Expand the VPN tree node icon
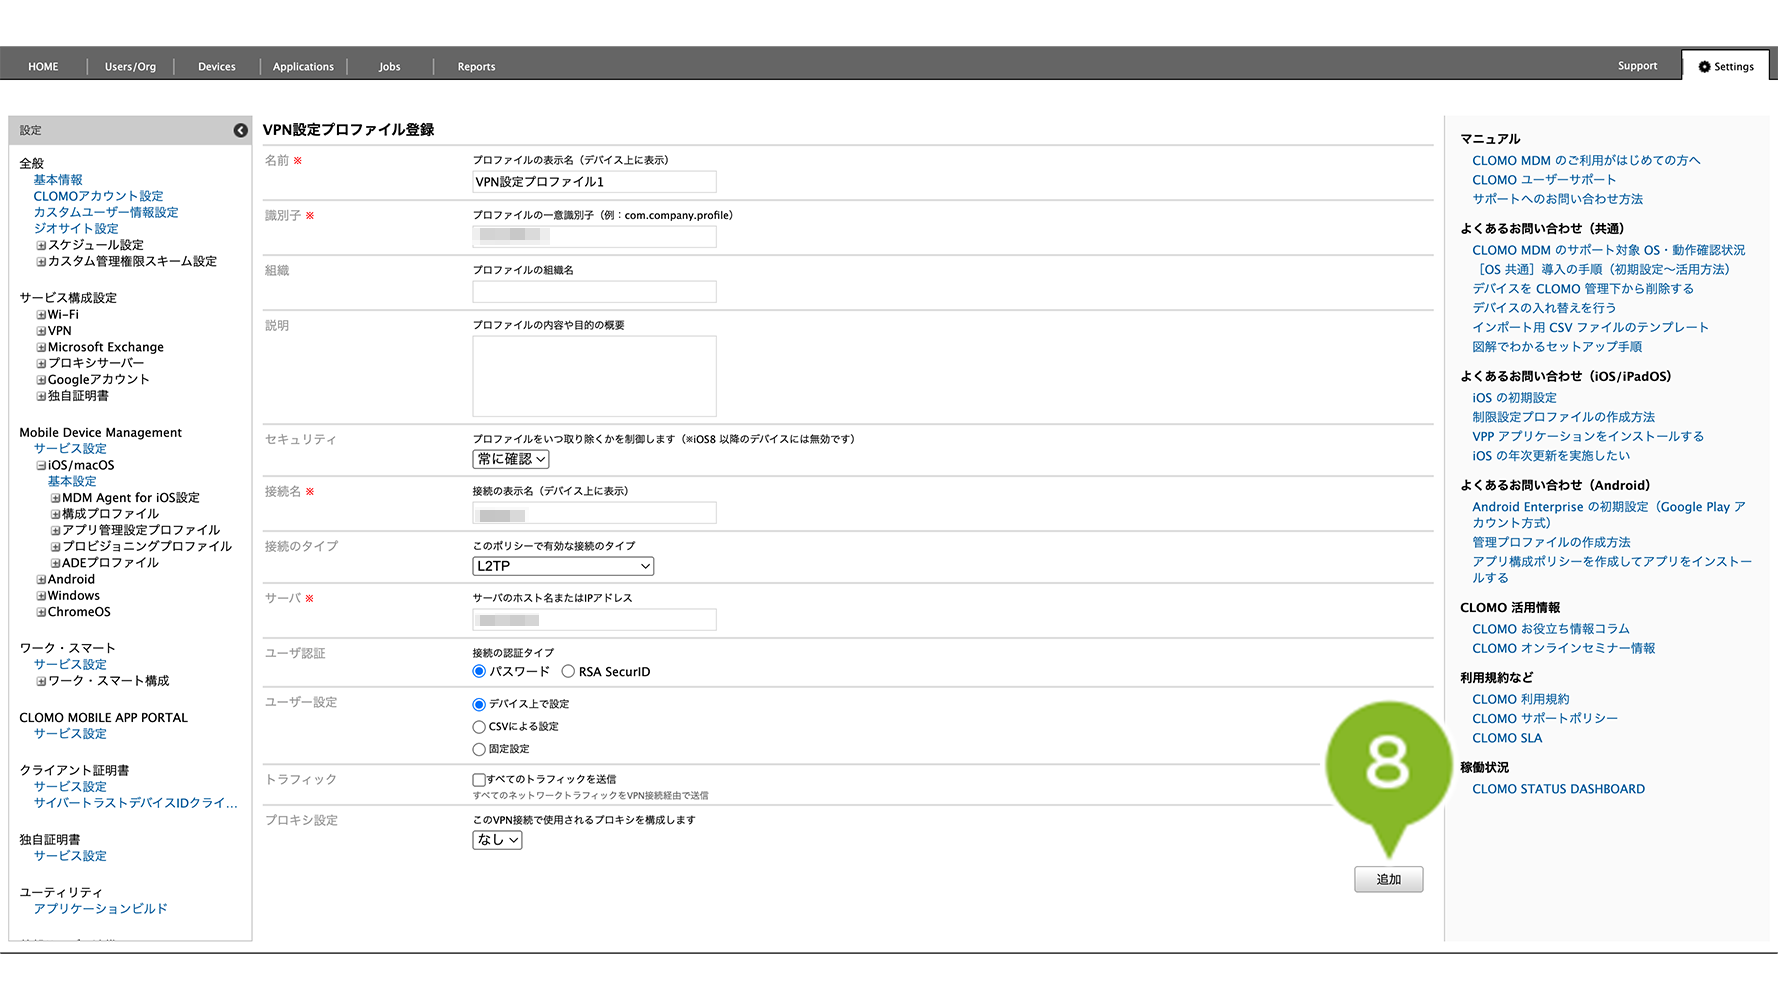Screen dimensions: 1778x1000 click(41, 331)
